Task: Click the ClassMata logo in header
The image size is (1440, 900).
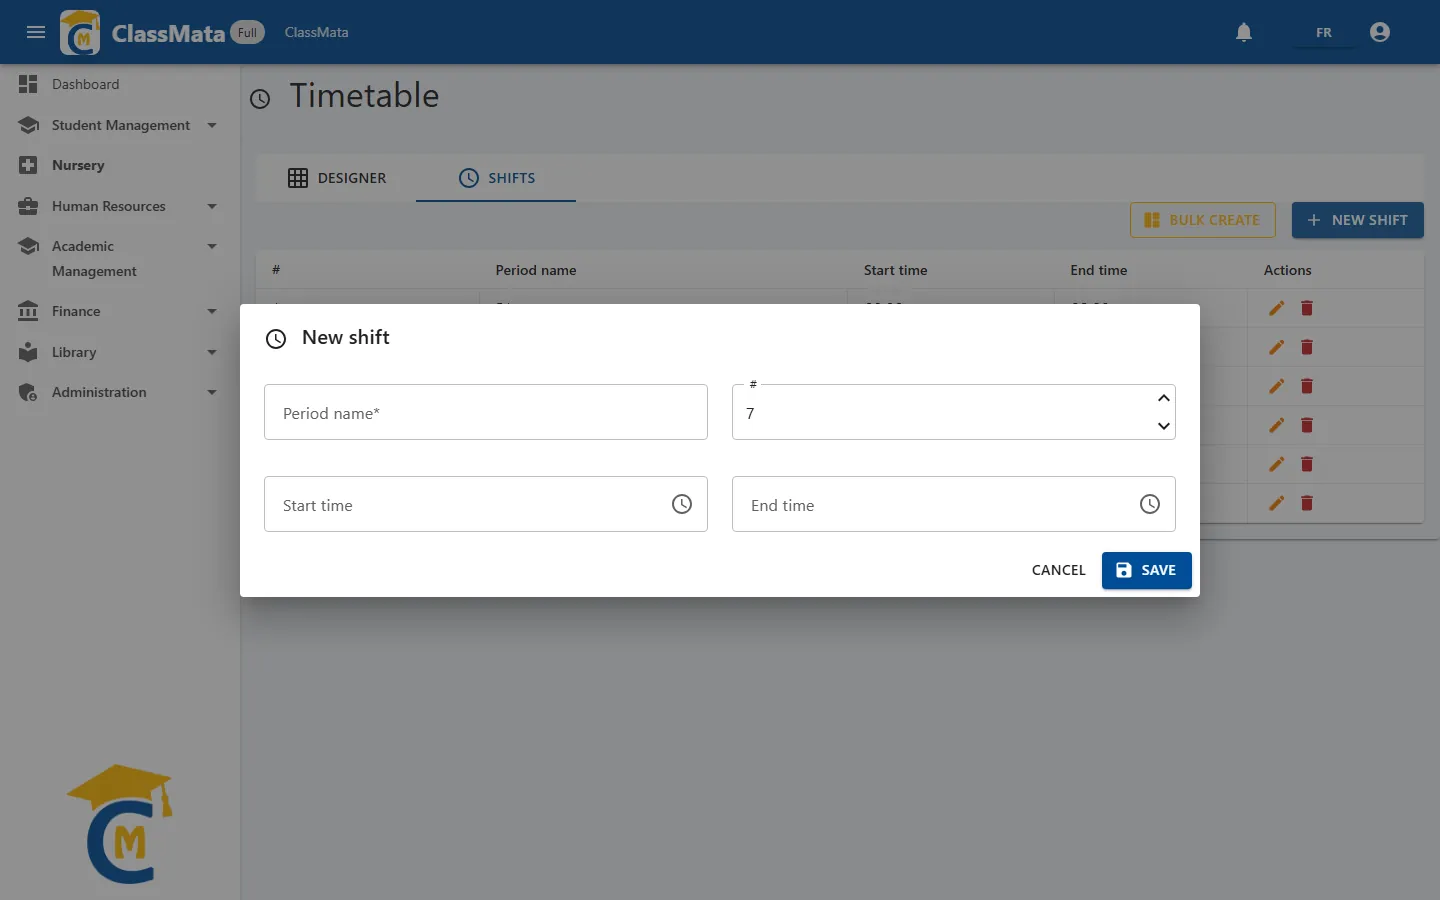Action: pyautogui.click(x=80, y=33)
